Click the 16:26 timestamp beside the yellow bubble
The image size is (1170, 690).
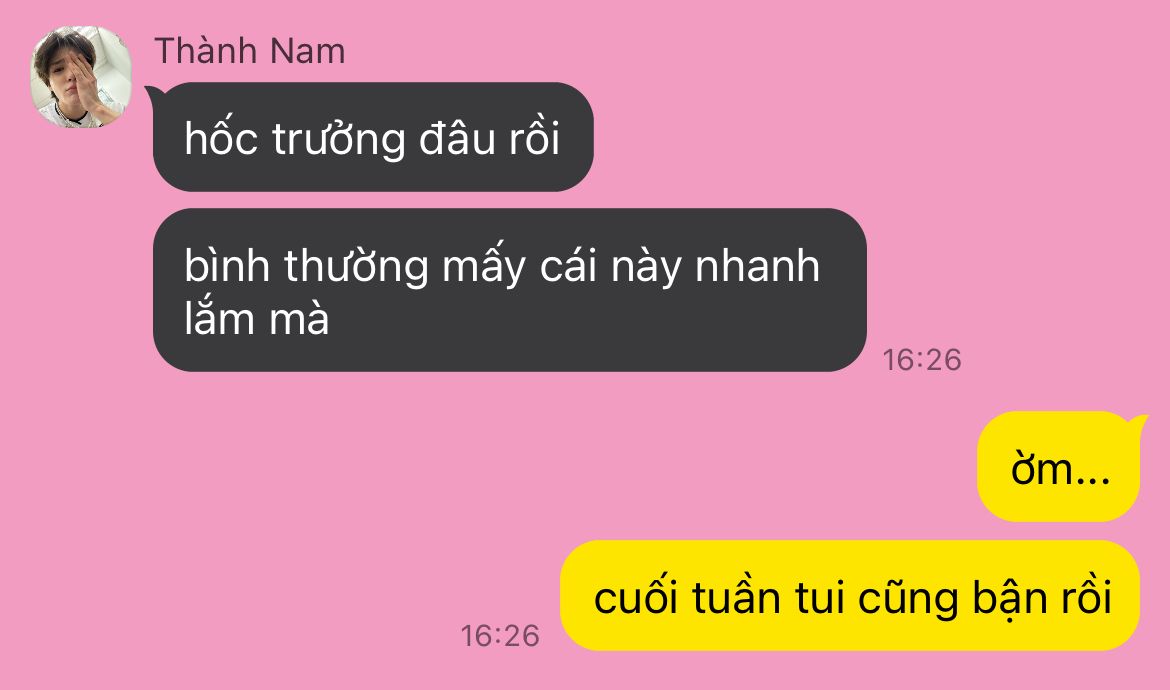point(500,636)
